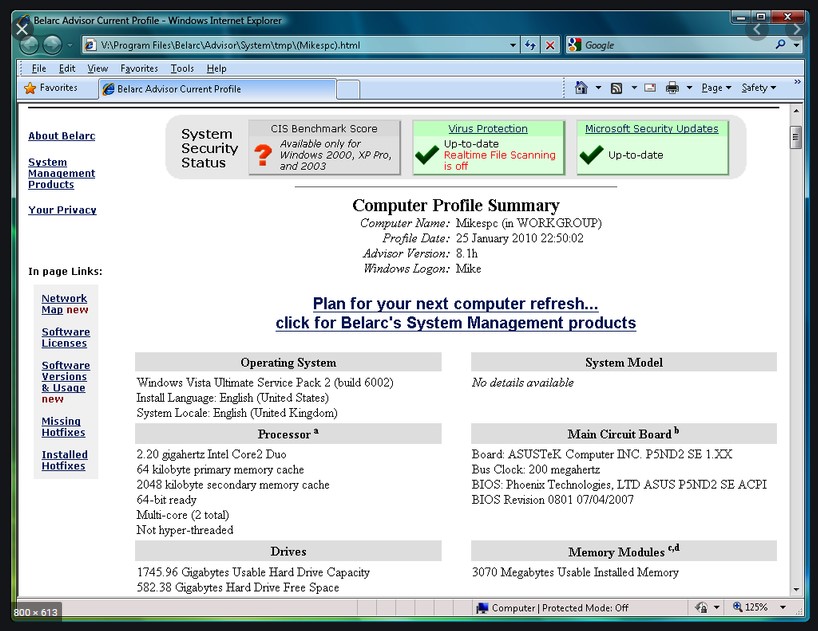Follow the About Belarc link
The image size is (818, 631).
pyautogui.click(x=62, y=136)
